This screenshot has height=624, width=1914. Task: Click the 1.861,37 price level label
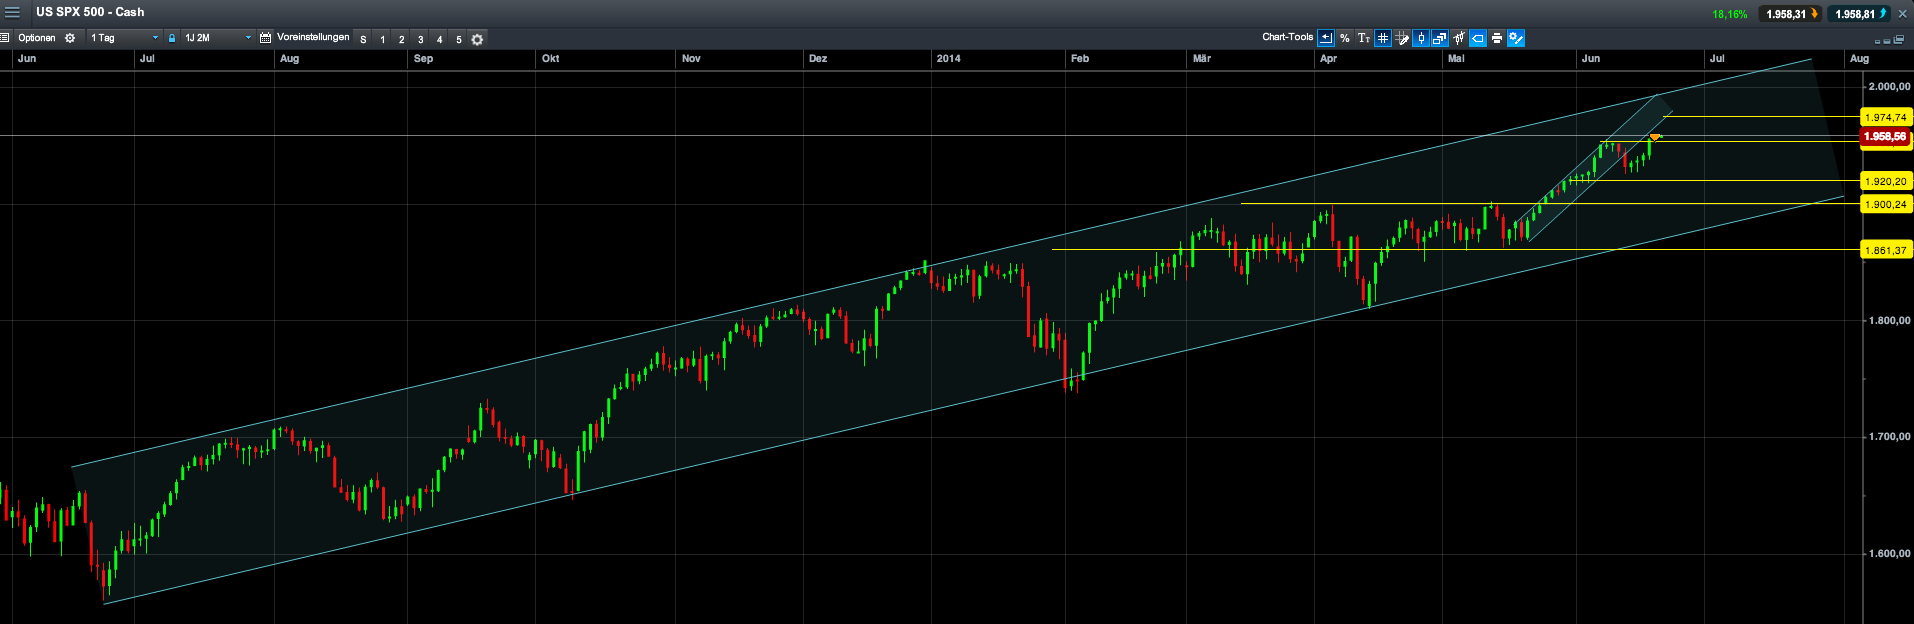1885,250
